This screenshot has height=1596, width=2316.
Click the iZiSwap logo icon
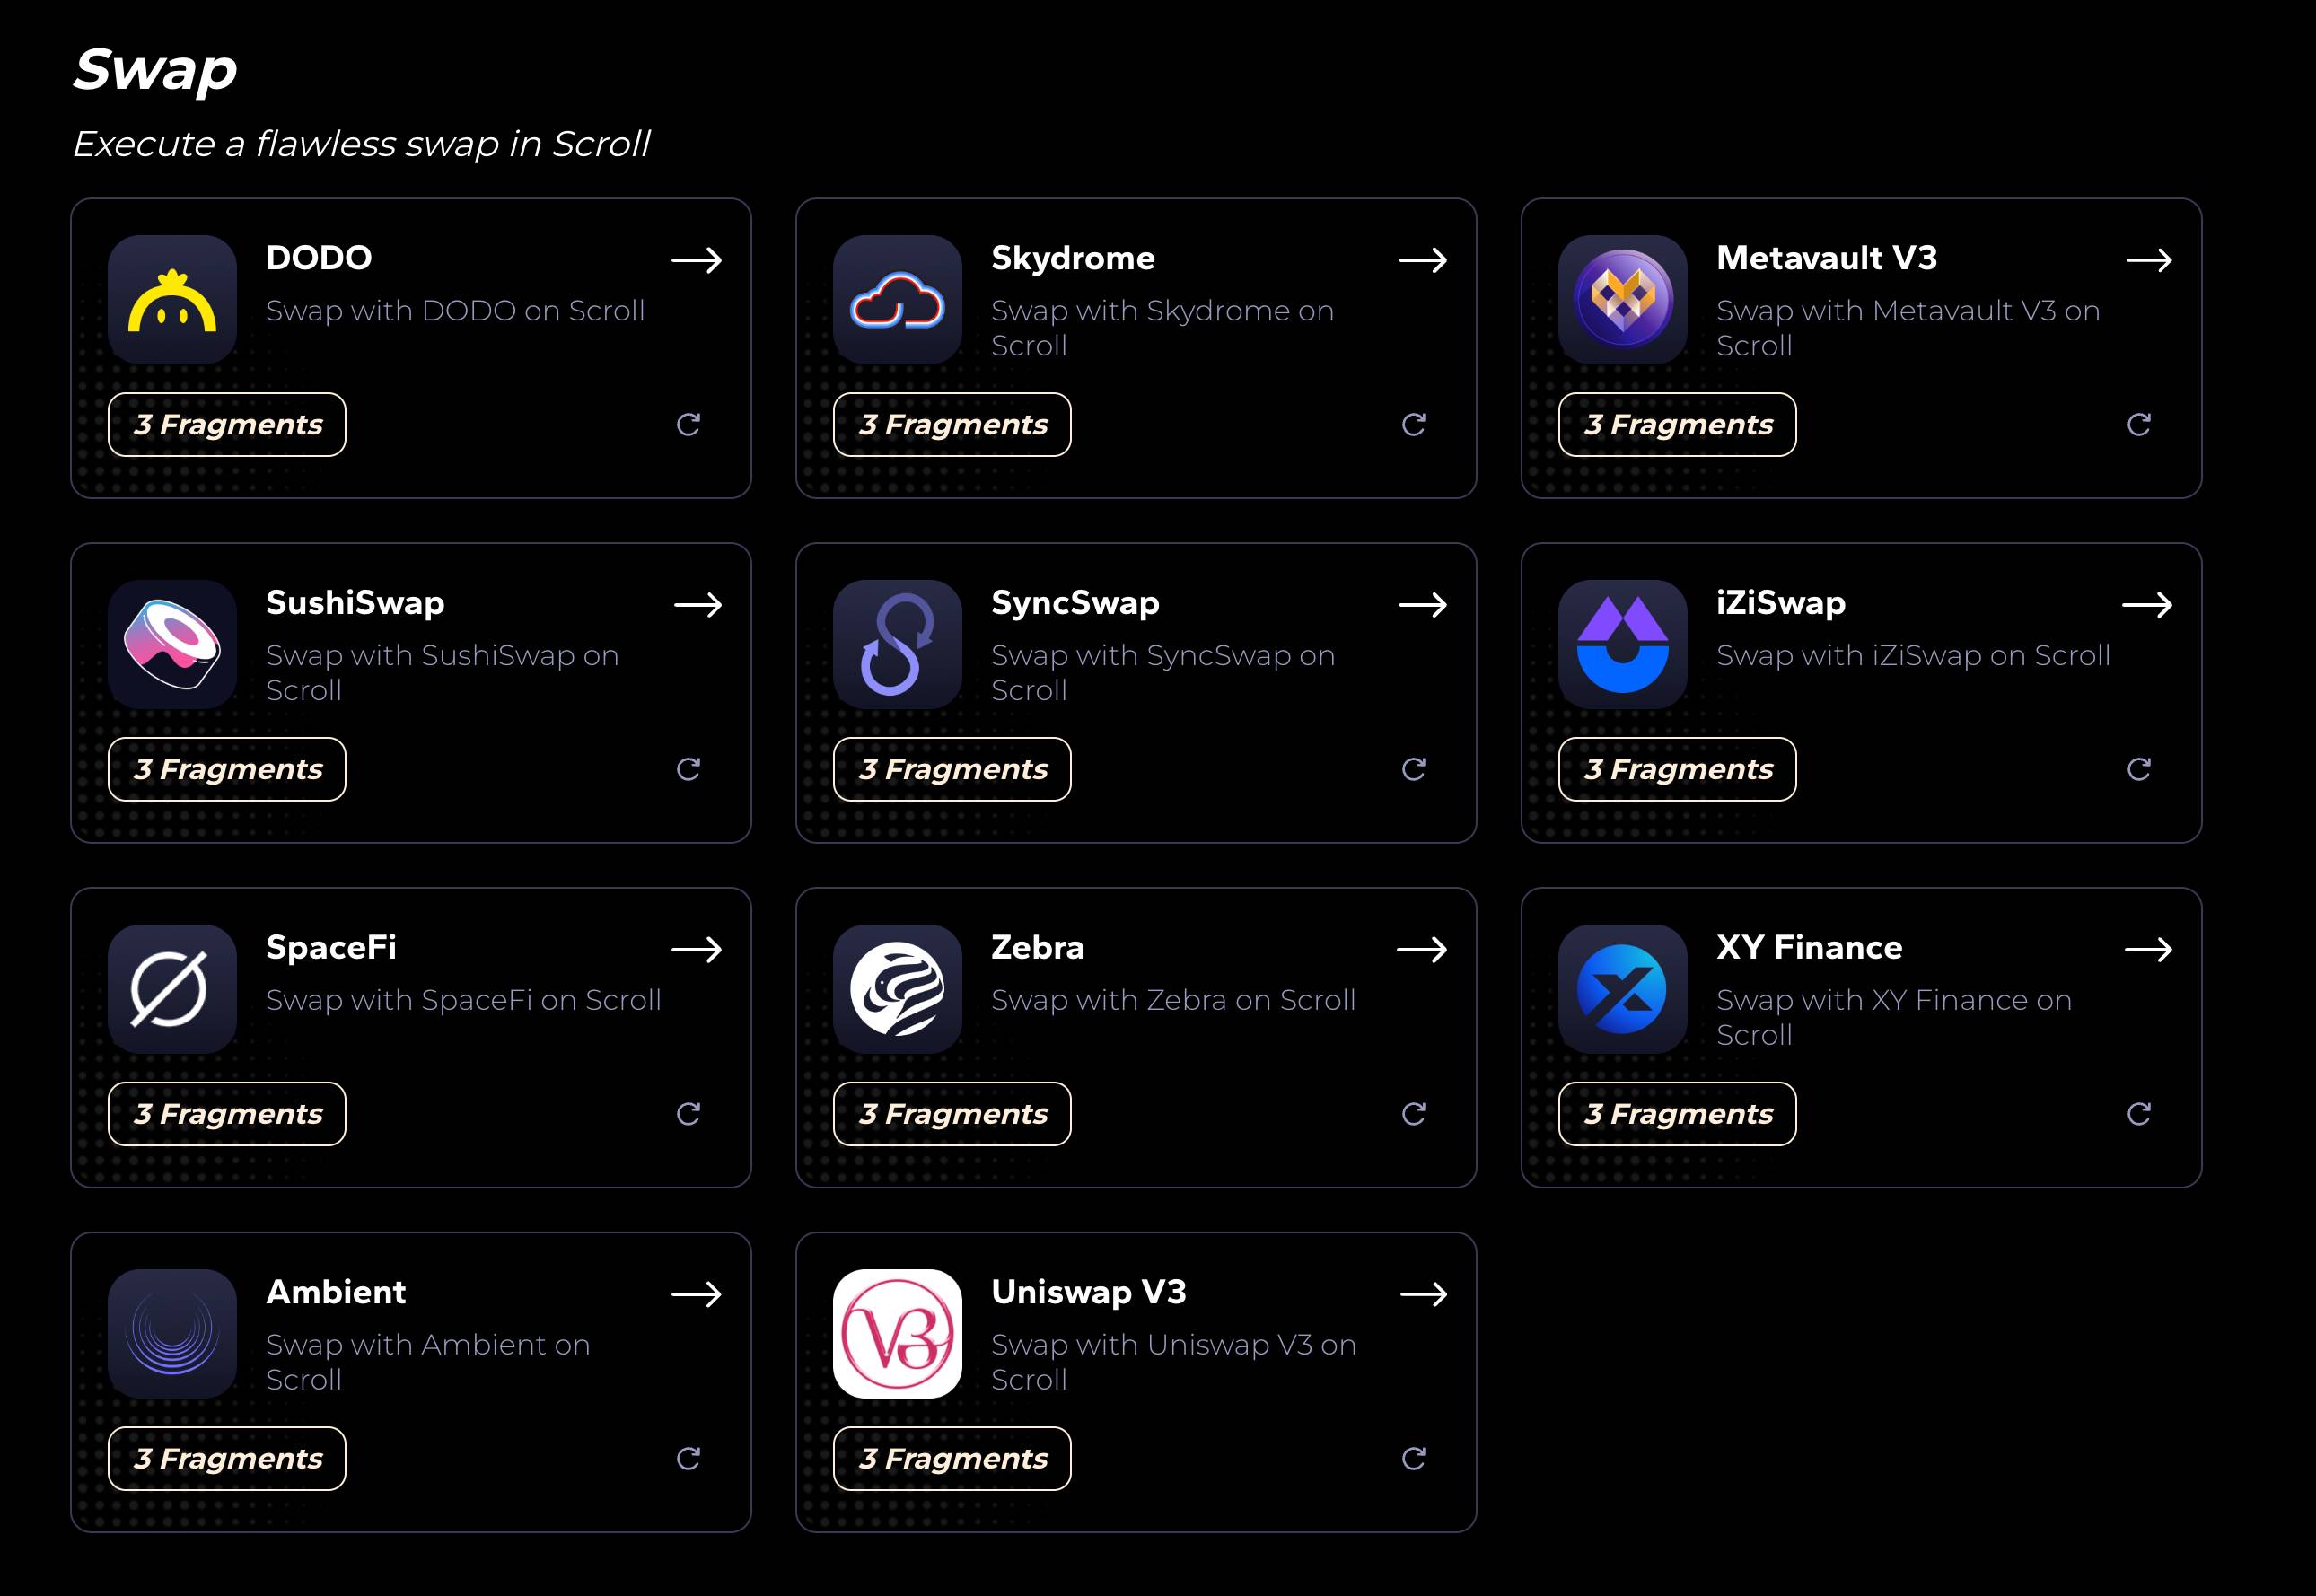1622,644
